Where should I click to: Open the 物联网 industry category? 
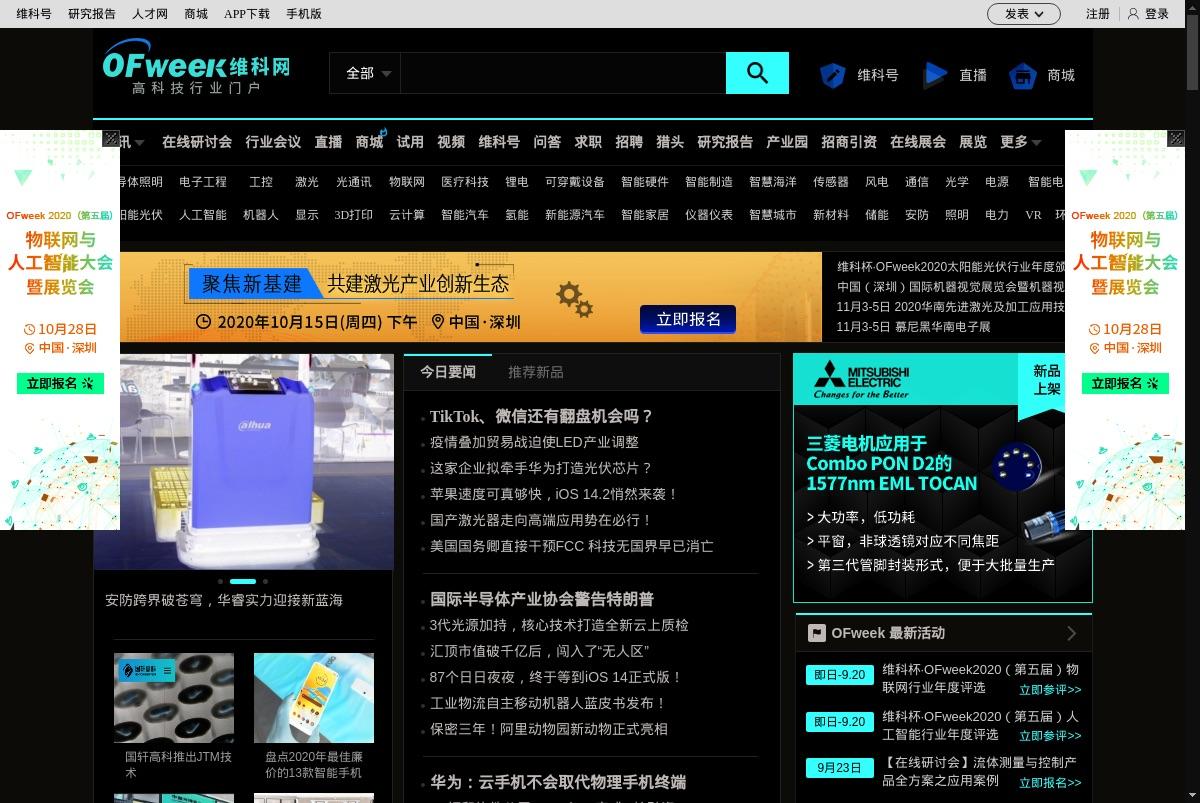click(x=407, y=182)
